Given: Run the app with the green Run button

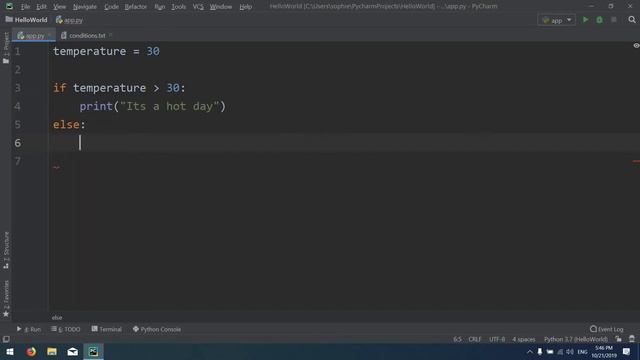Looking at the screenshot, I should pos(586,20).
